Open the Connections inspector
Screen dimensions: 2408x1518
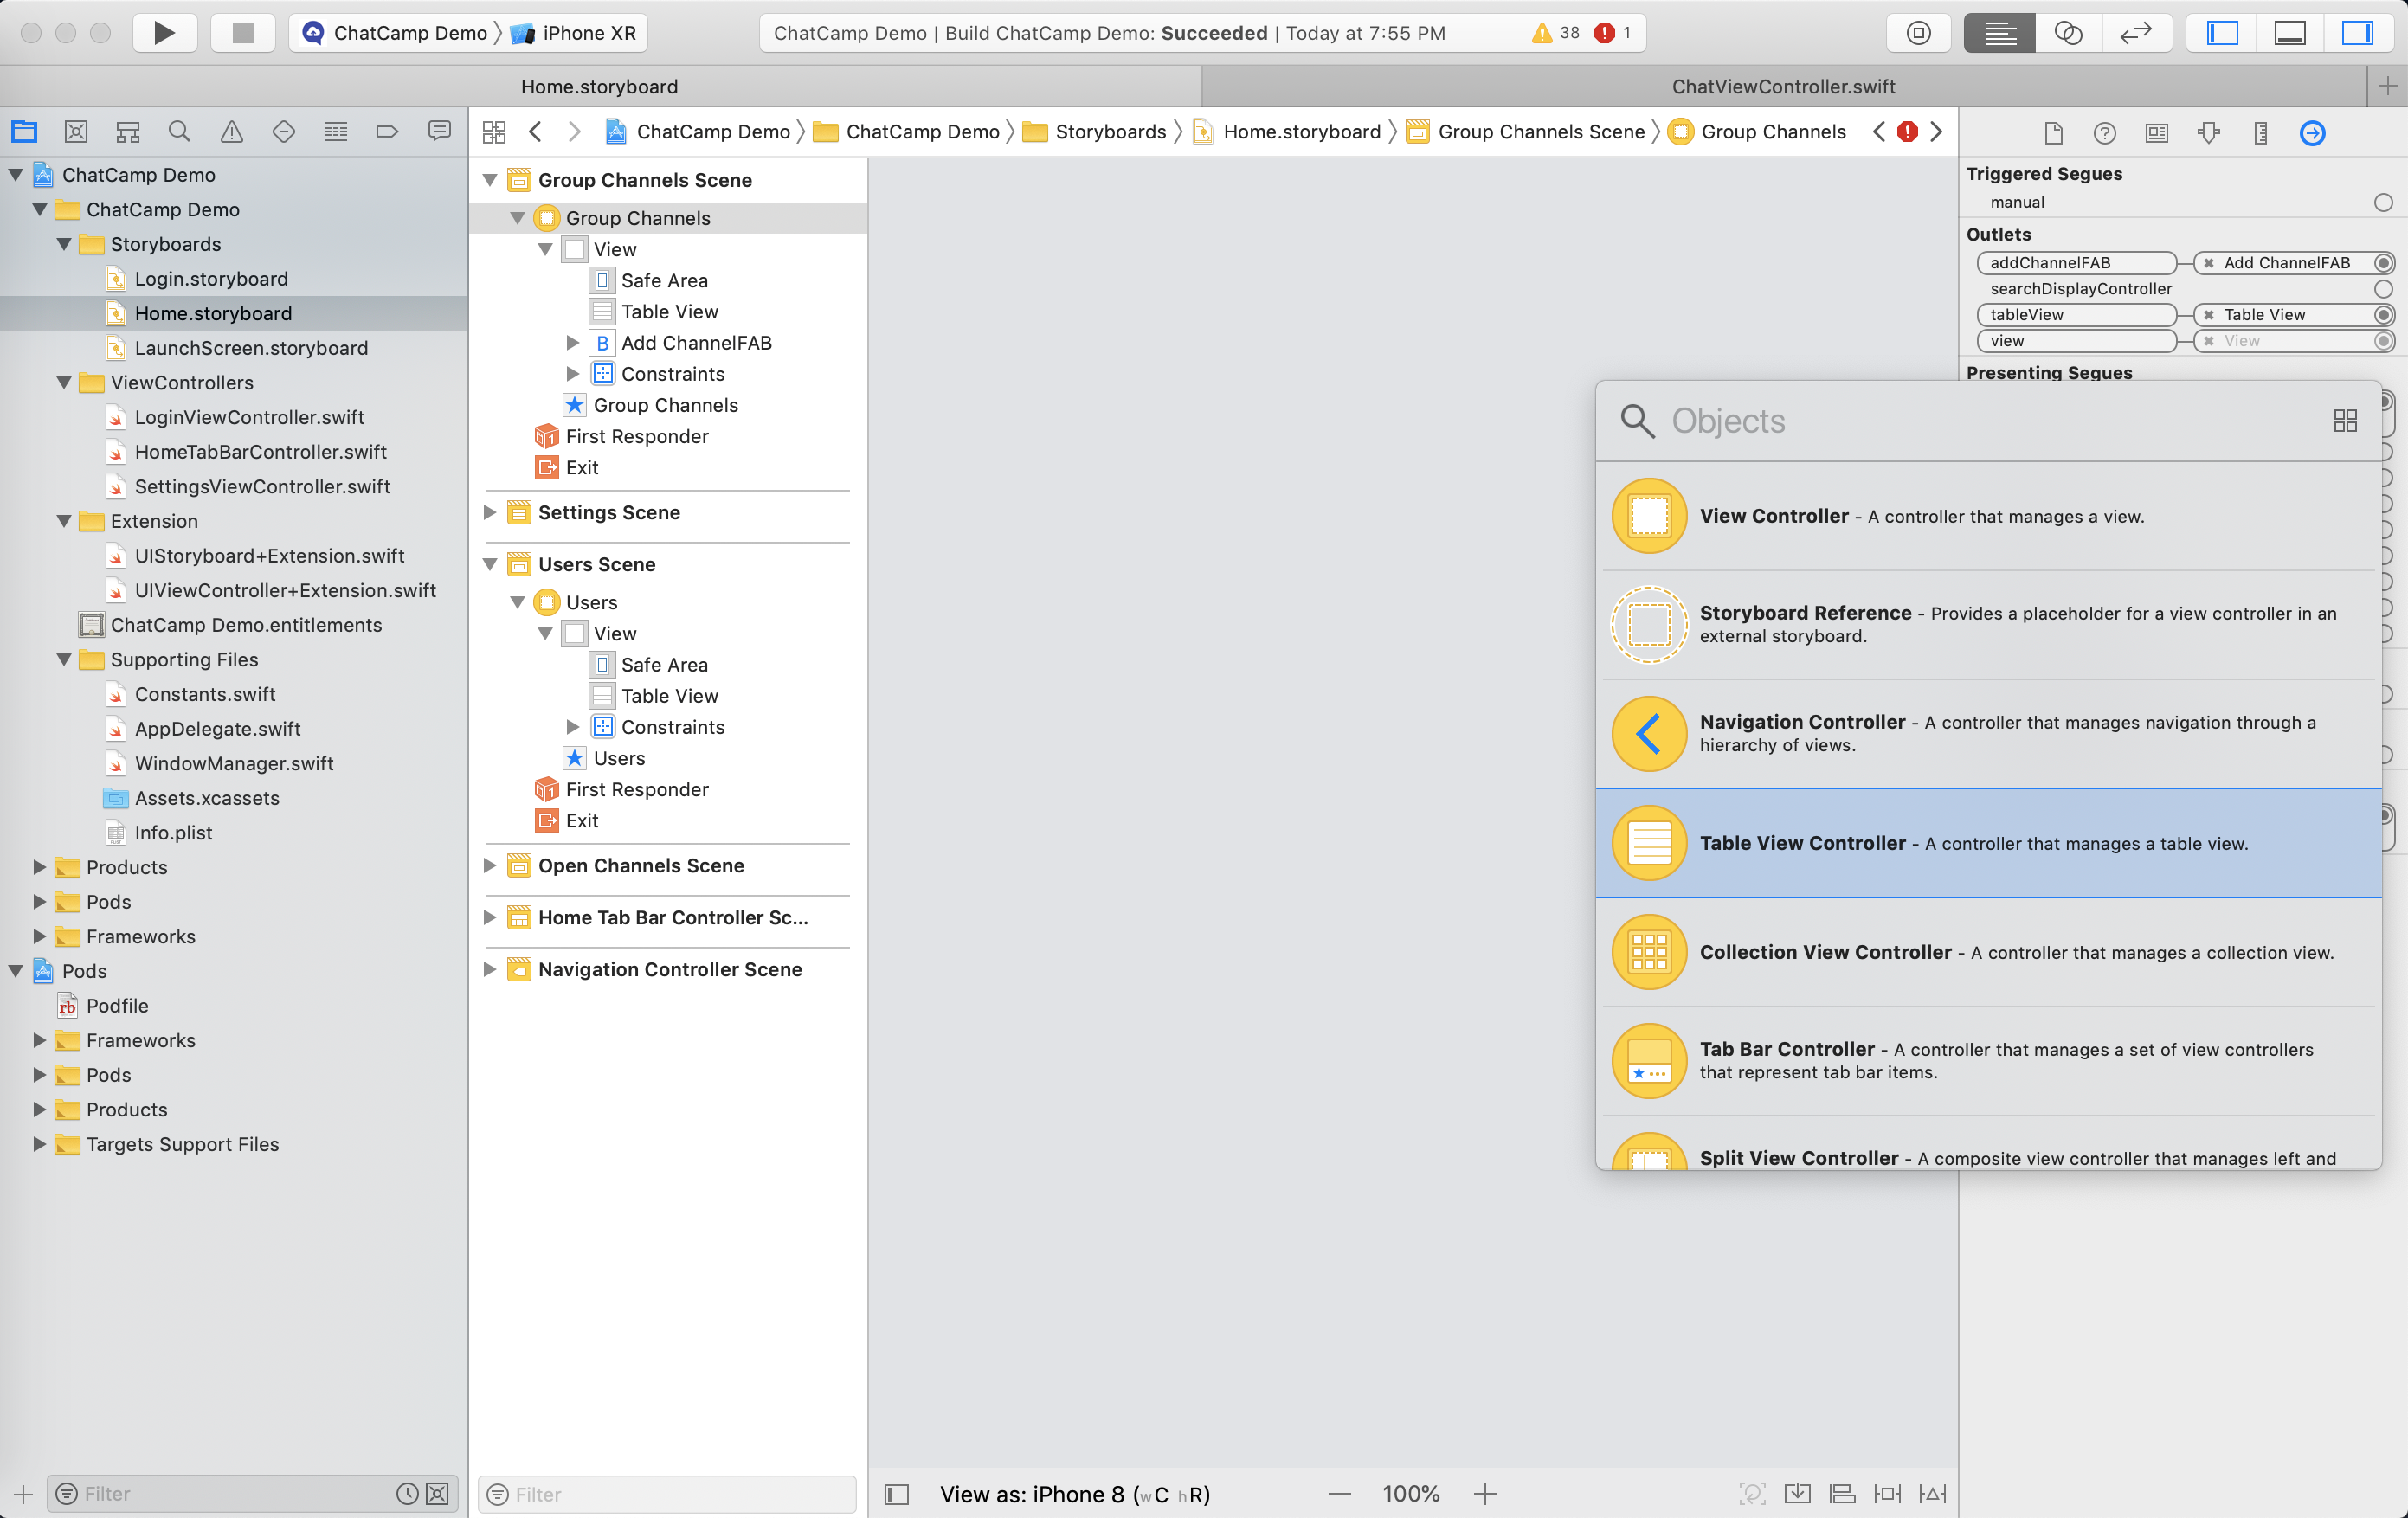pos(2313,133)
